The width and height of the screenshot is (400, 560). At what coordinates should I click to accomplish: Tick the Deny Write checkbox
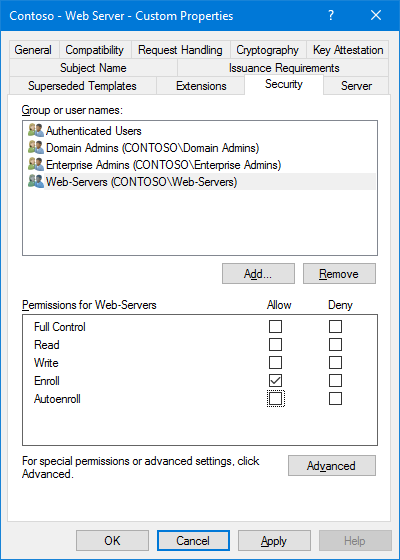[335, 362]
